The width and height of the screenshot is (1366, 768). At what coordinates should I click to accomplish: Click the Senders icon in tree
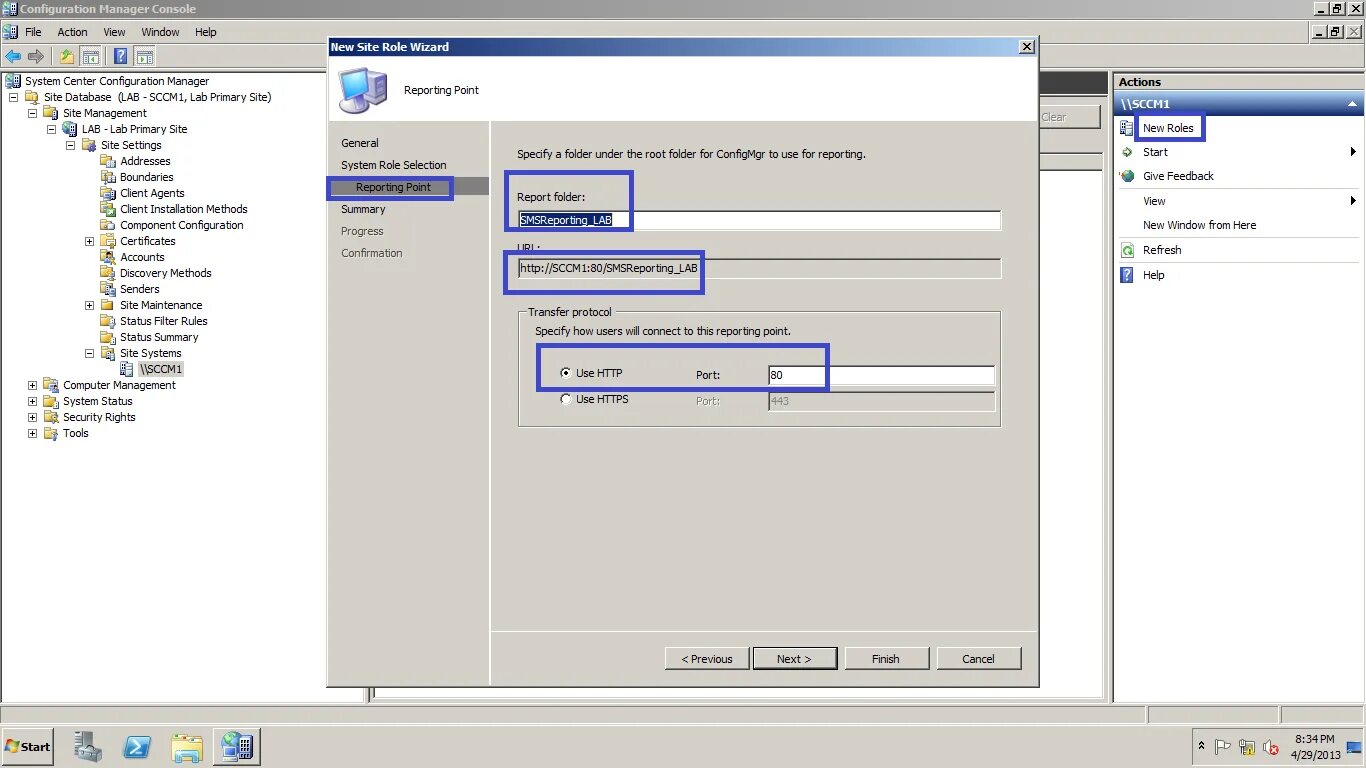coord(108,289)
